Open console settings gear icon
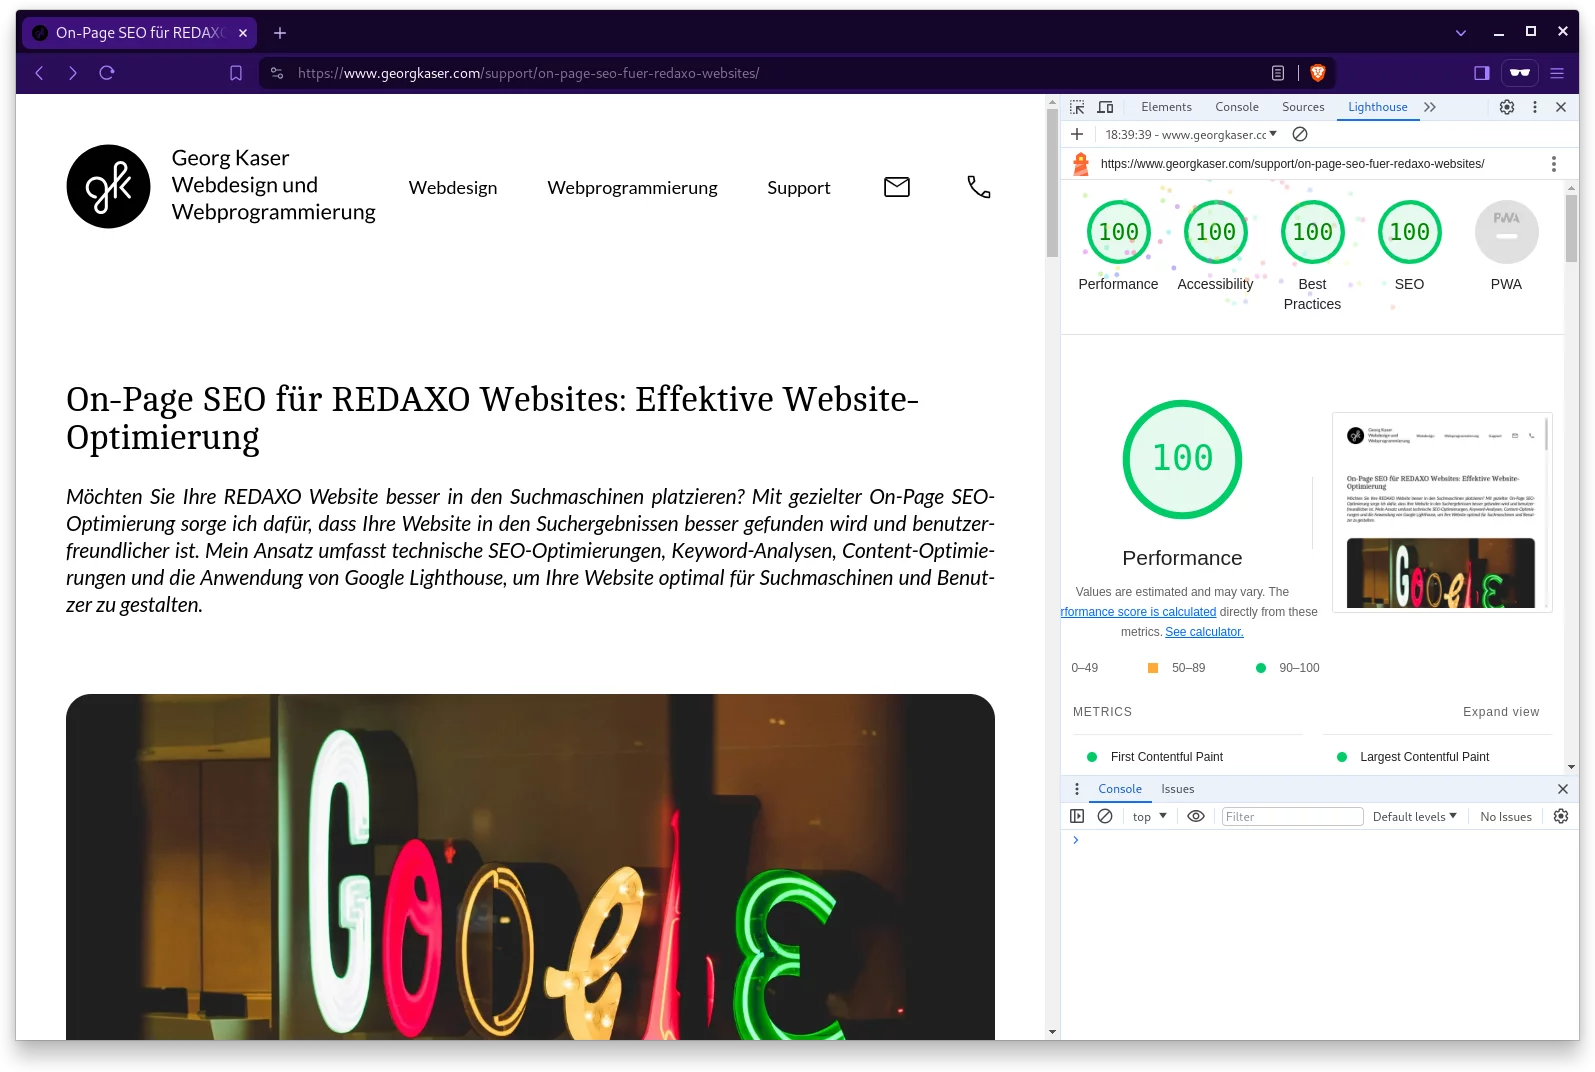This screenshot has width=1595, height=1072. click(1561, 816)
